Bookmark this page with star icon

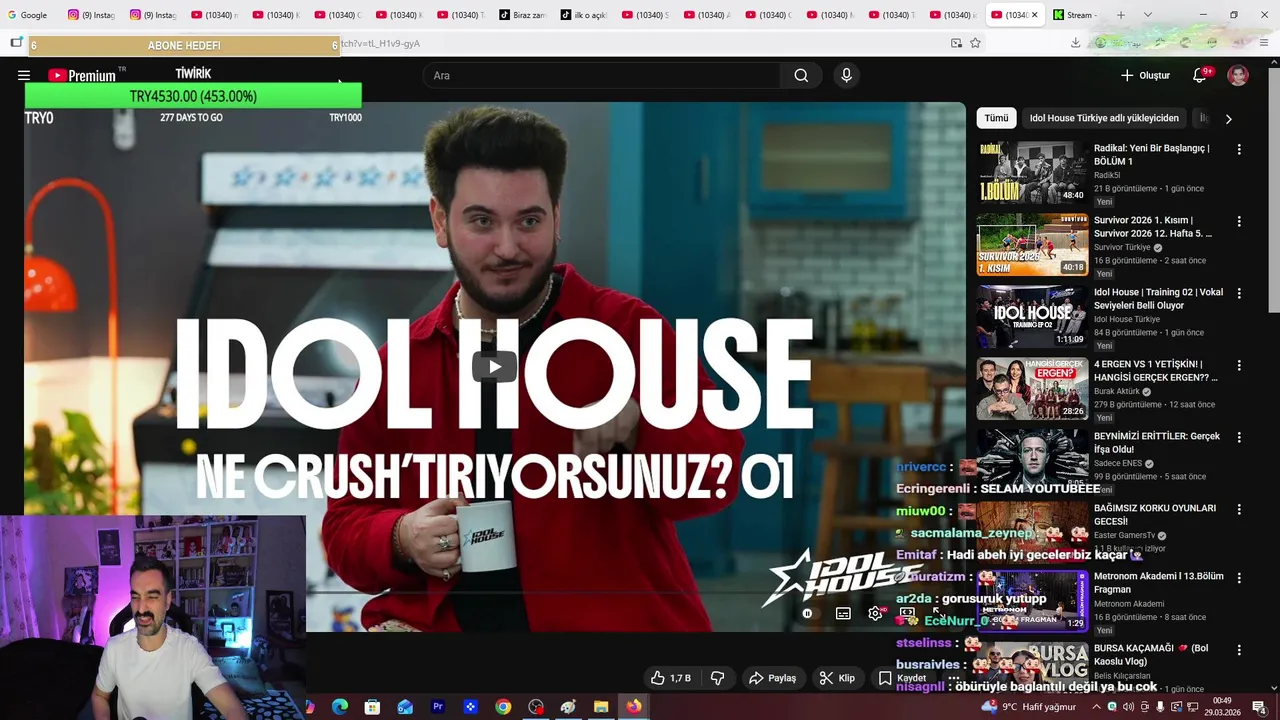point(975,43)
